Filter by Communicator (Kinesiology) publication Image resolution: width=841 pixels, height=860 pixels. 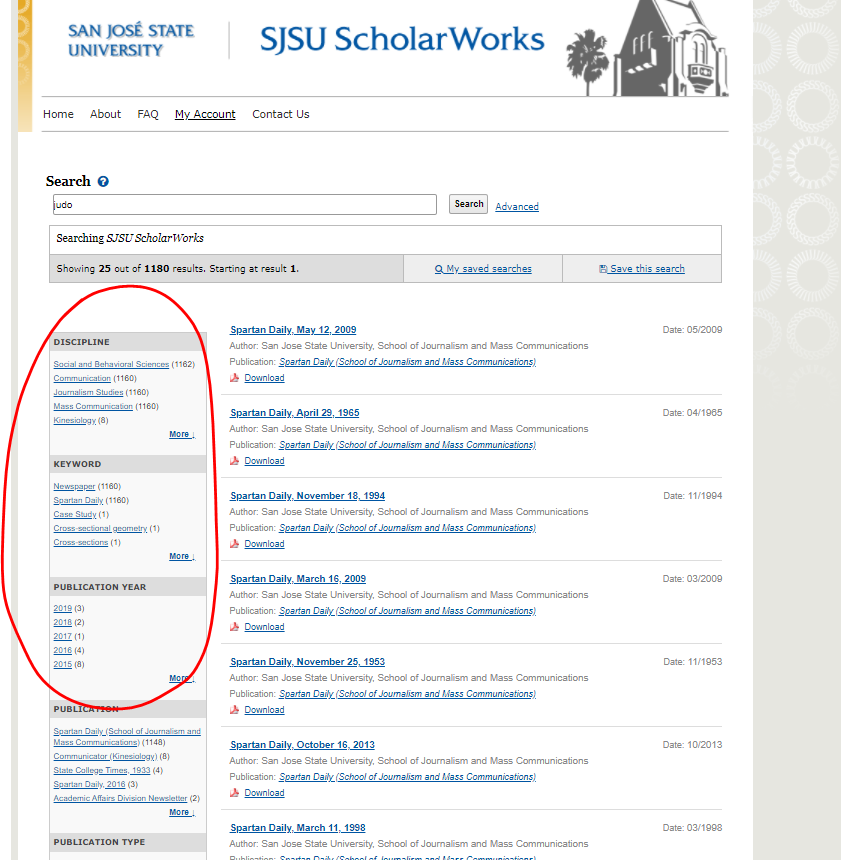pos(105,756)
